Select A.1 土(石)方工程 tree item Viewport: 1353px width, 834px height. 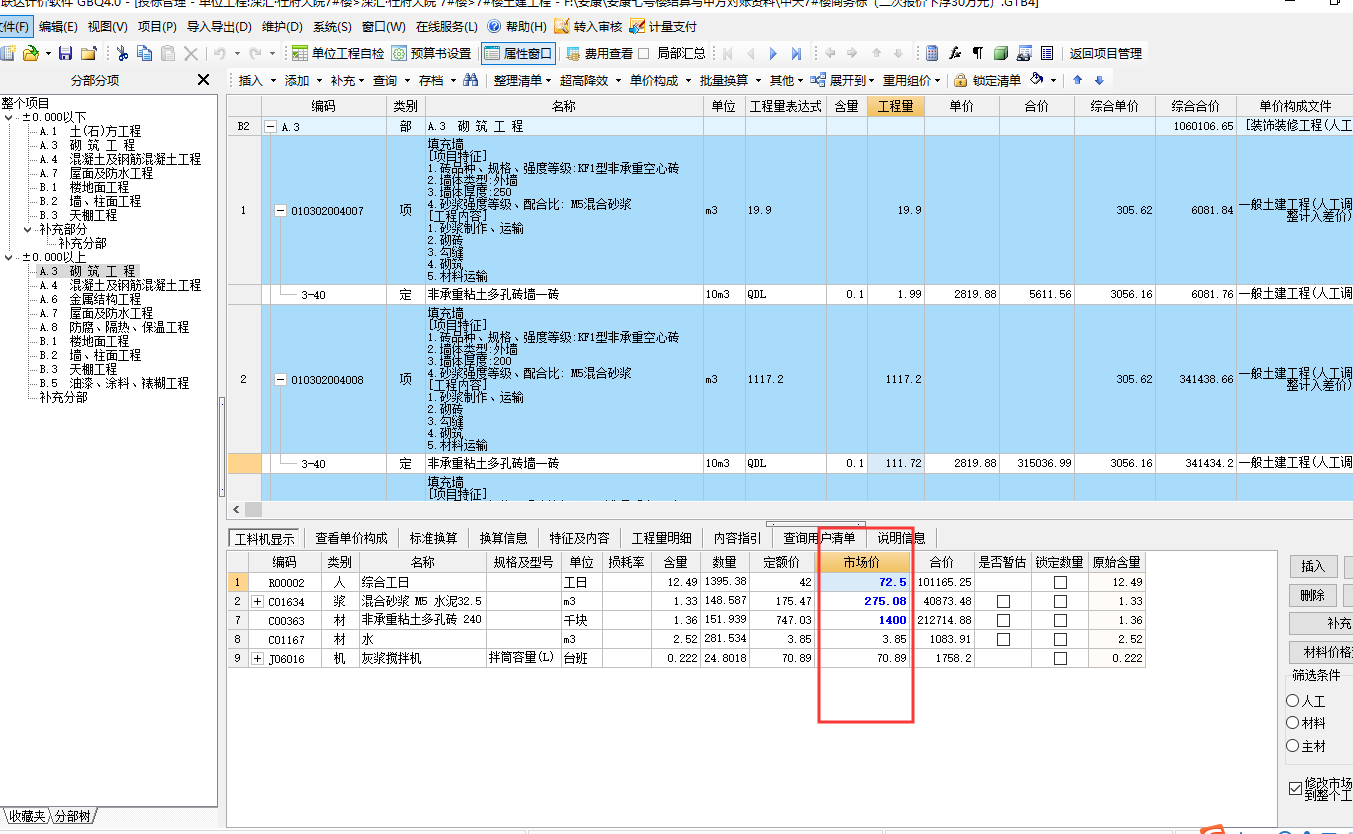(90, 131)
